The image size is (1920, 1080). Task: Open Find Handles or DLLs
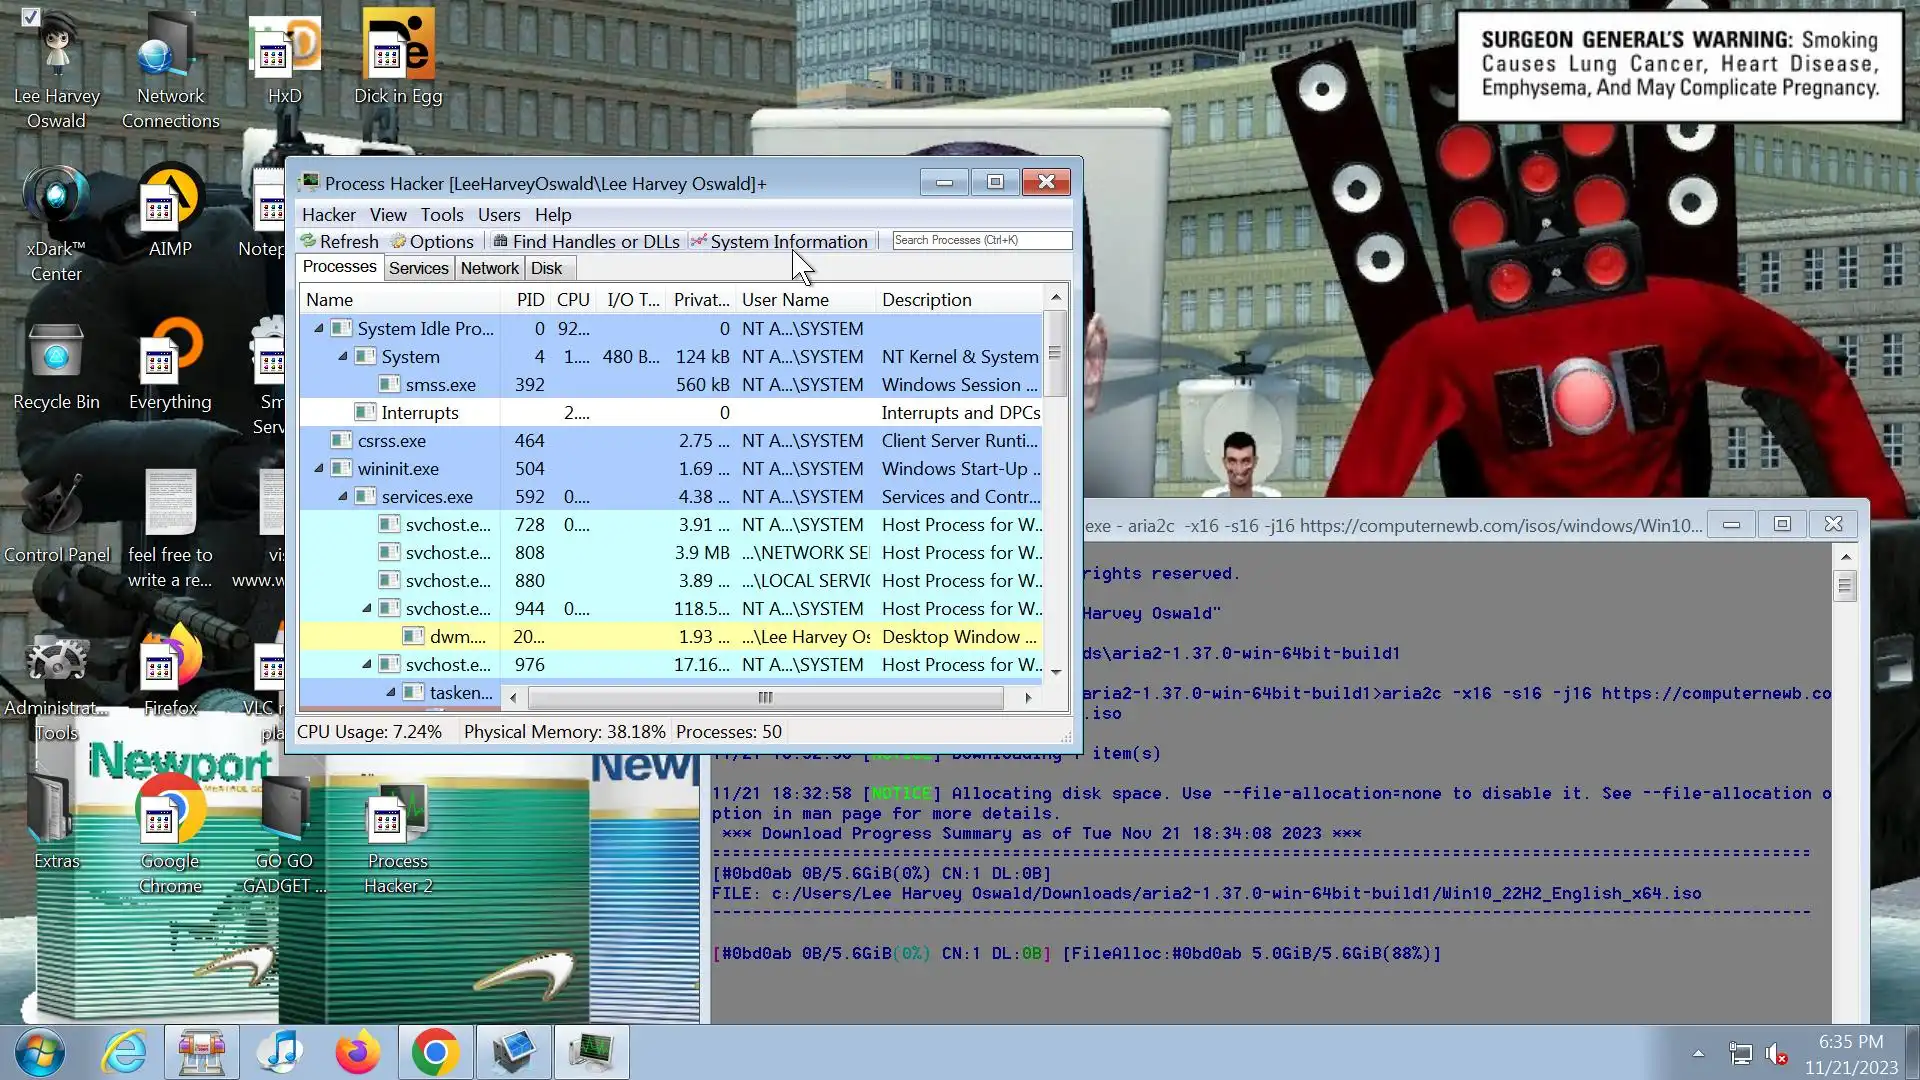coord(586,241)
